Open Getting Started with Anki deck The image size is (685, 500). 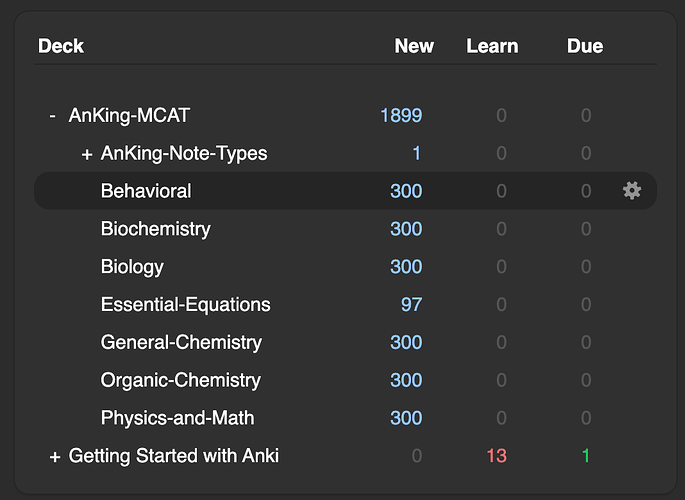[x=174, y=456]
